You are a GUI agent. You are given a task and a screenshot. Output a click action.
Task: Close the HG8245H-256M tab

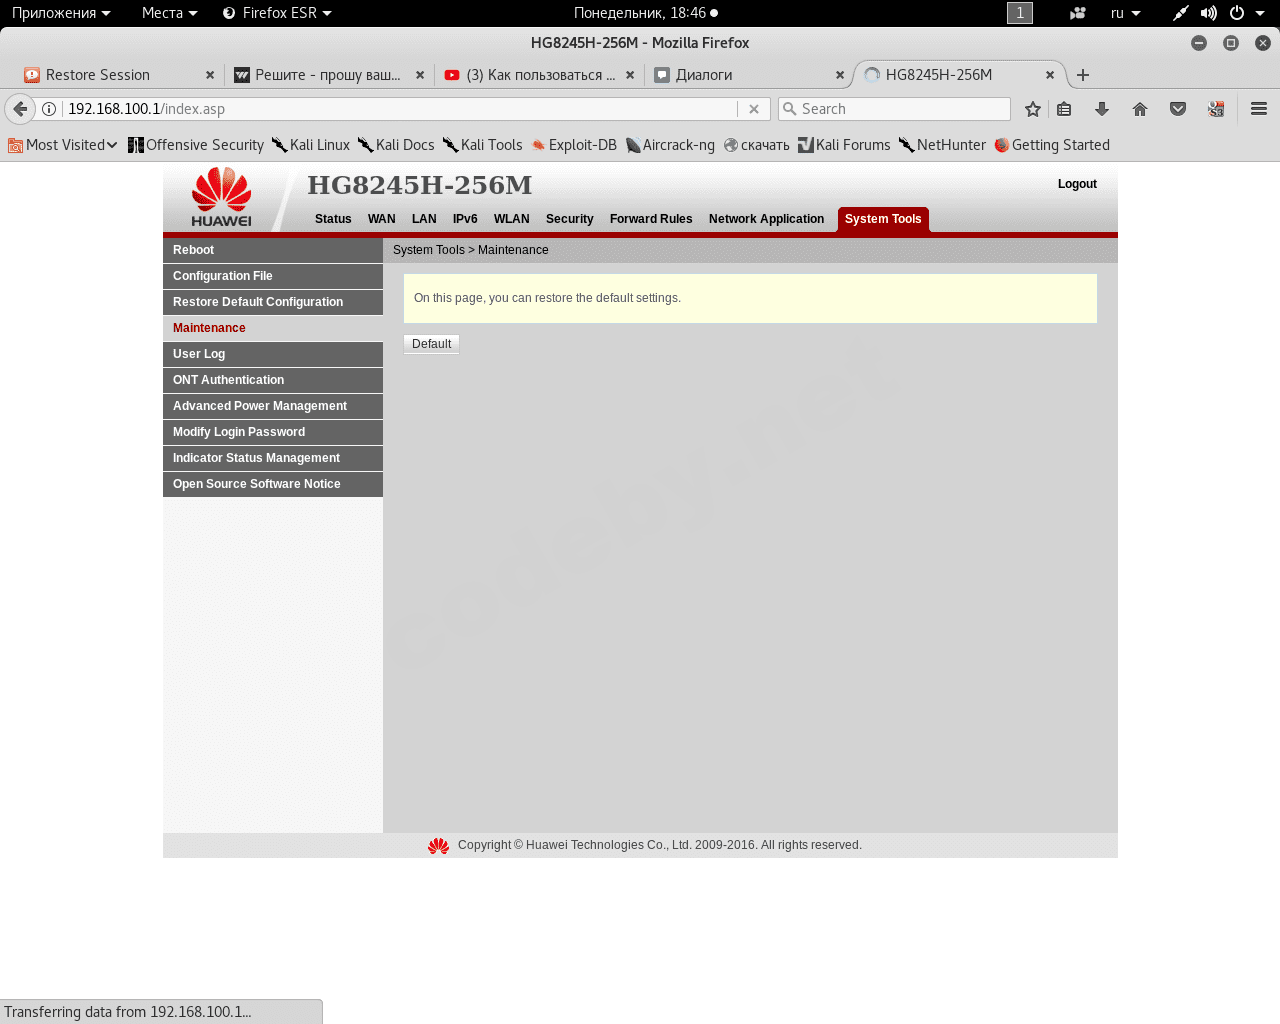coord(1050,75)
